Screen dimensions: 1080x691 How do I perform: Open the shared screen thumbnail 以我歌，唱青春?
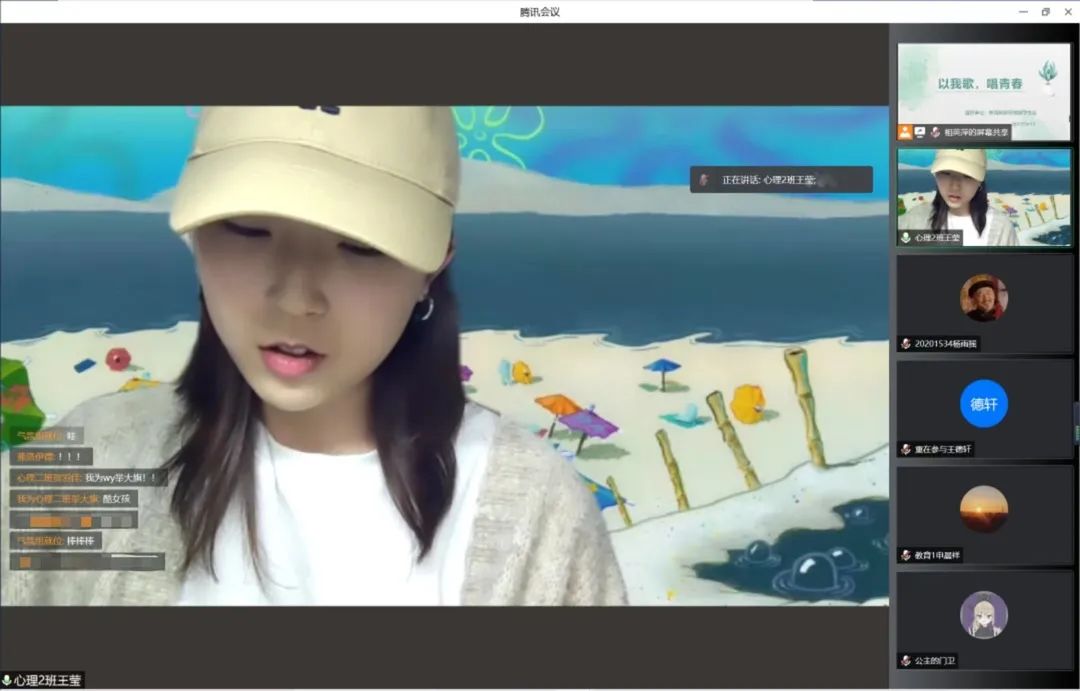click(983, 84)
